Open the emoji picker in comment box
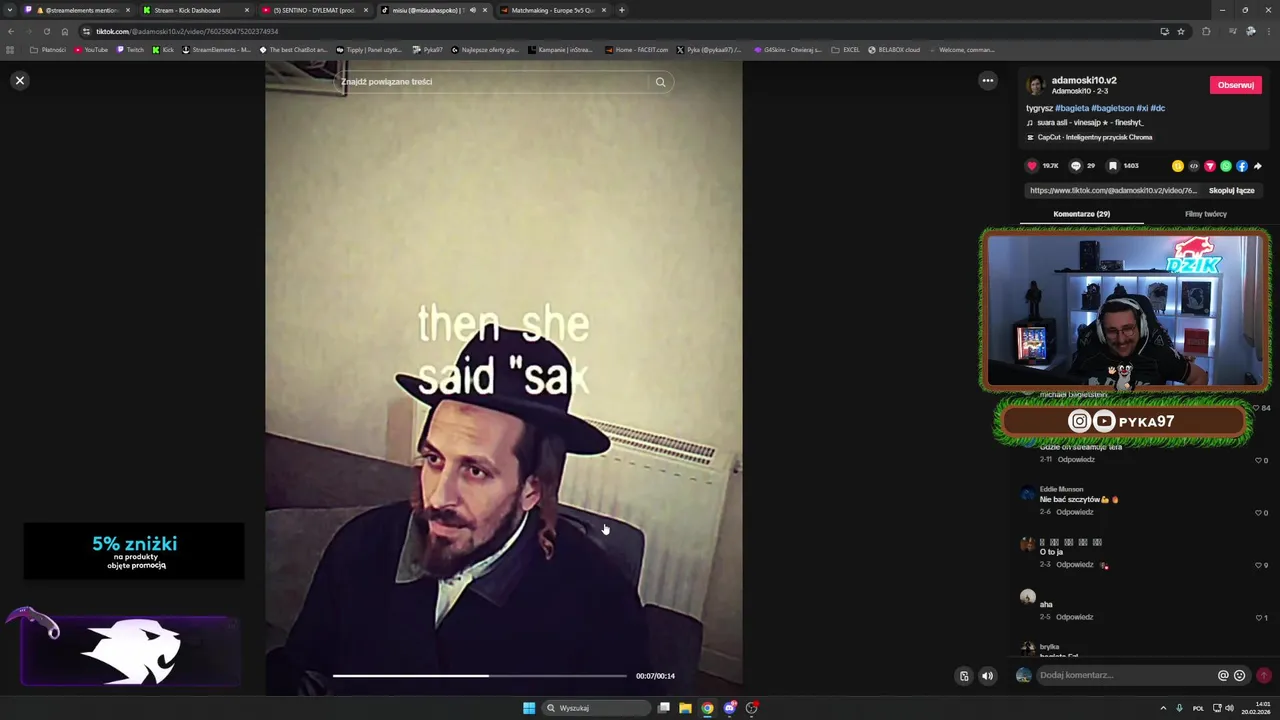Viewport: 1280px width, 720px height. tap(1240, 676)
